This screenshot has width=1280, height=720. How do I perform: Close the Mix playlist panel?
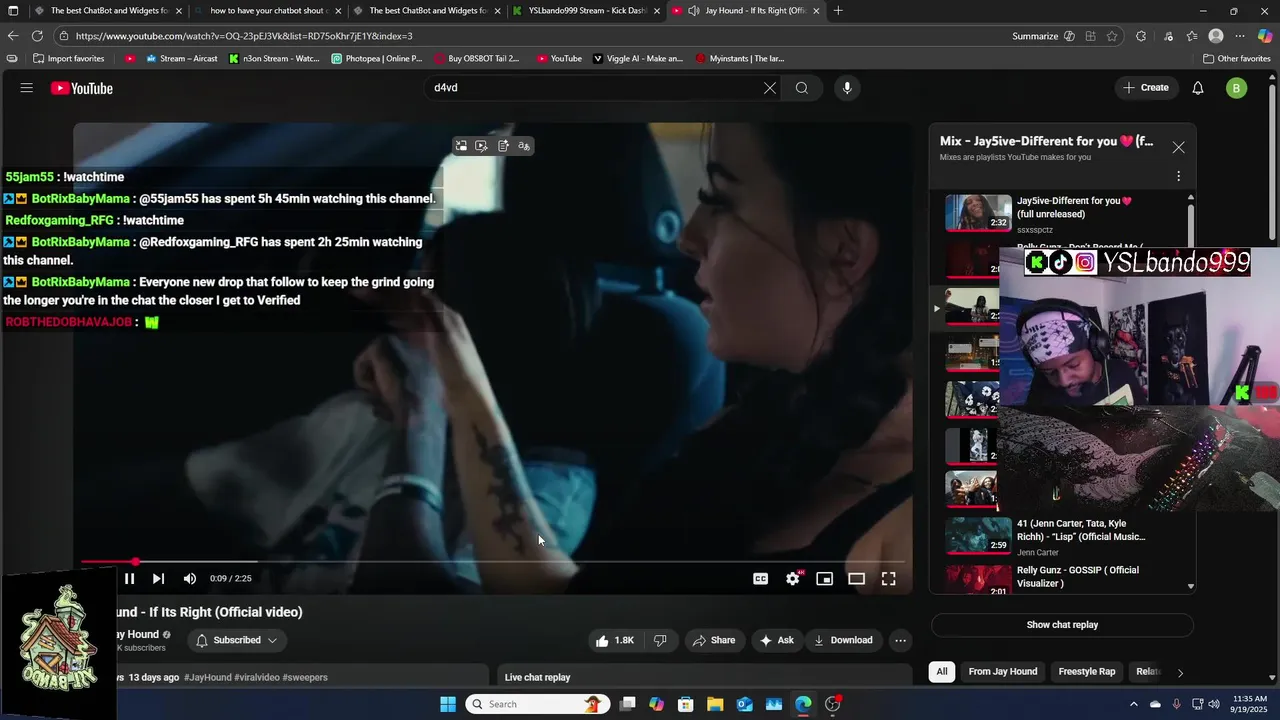tap(1179, 147)
